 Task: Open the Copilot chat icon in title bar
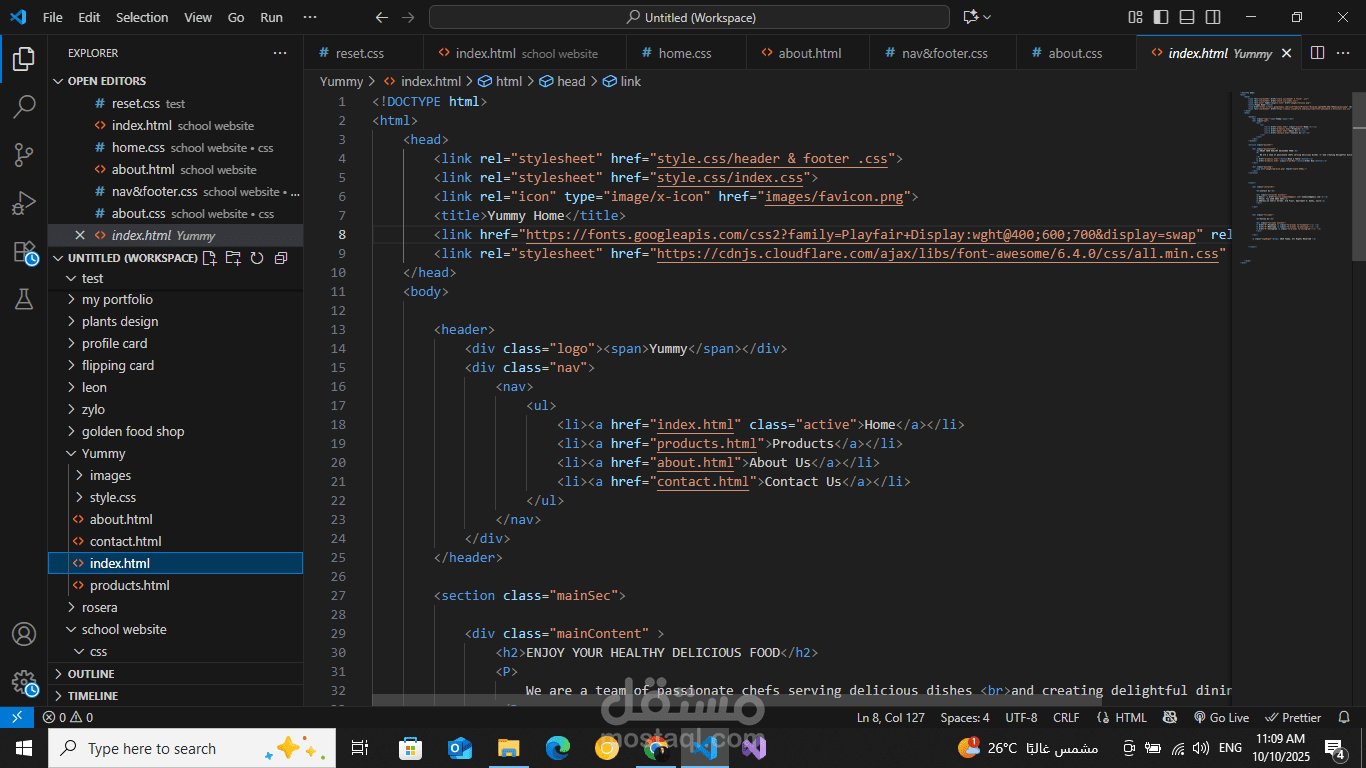click(x=970, y=17)
